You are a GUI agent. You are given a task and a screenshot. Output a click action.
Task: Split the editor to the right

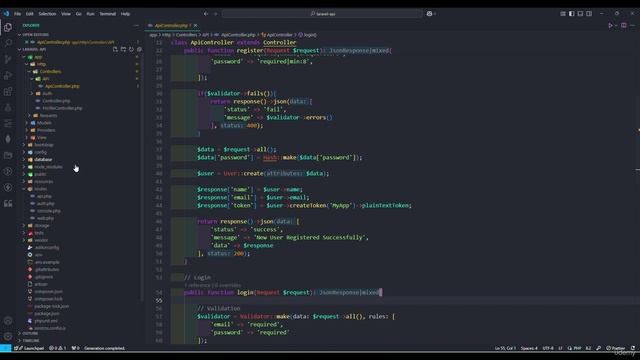624,25
